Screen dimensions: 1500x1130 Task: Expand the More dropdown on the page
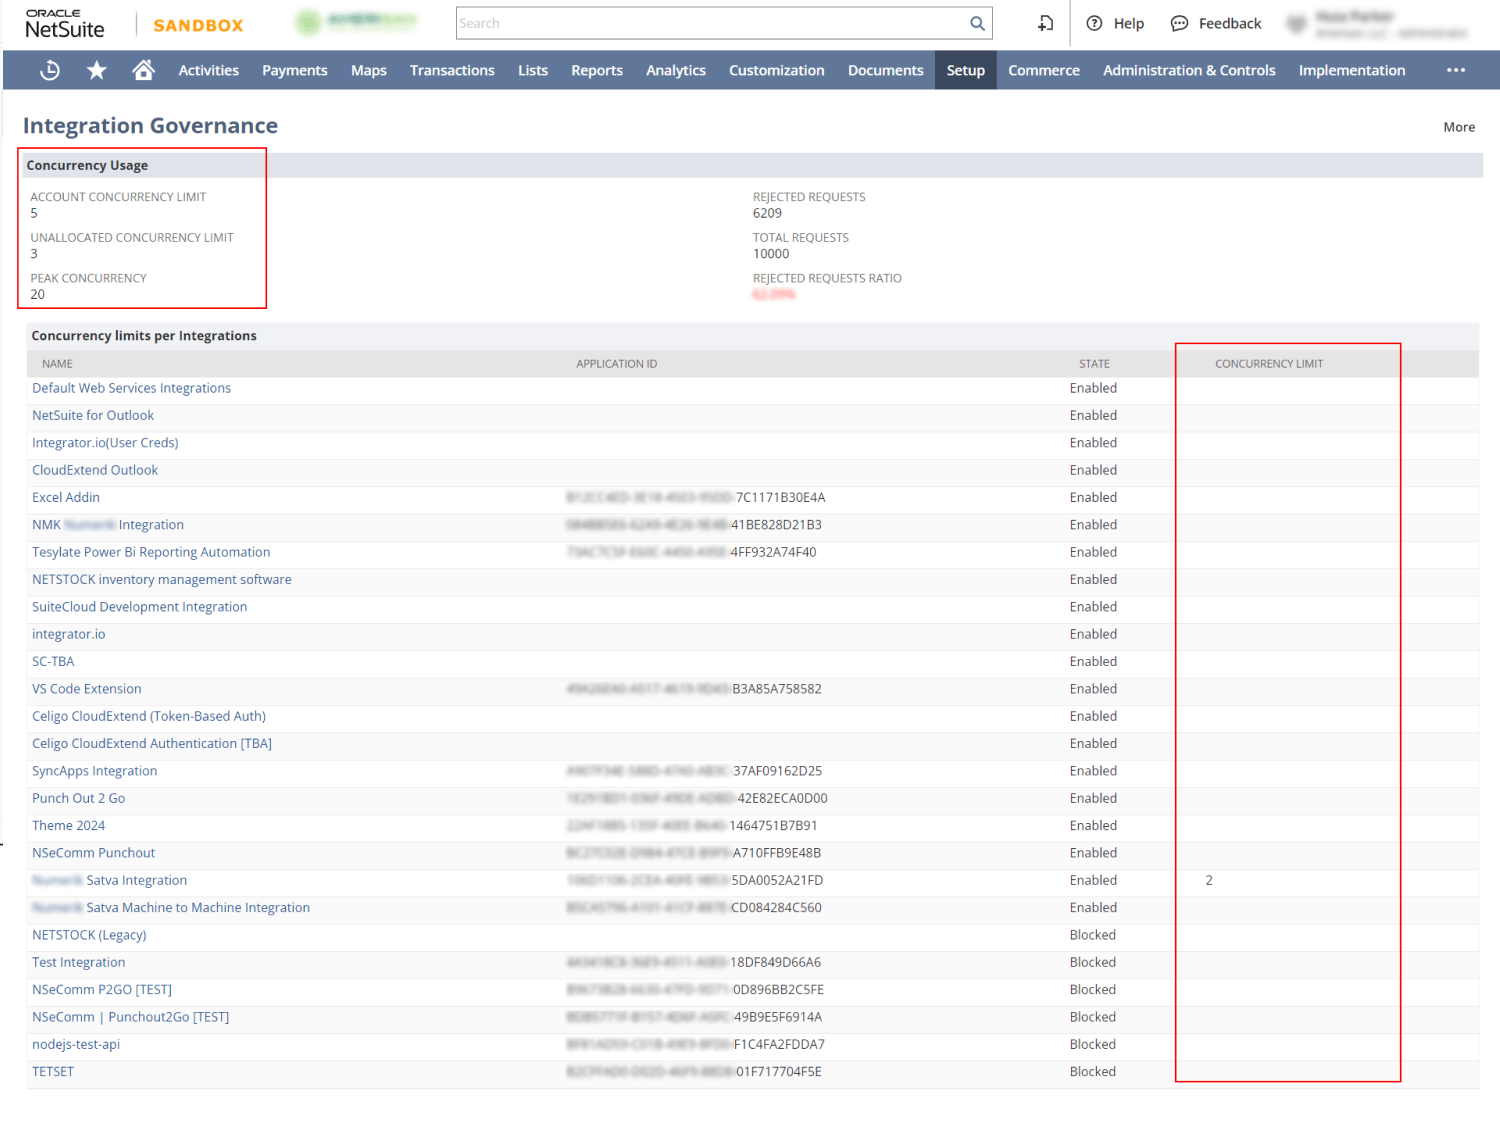coord(1459,127)
